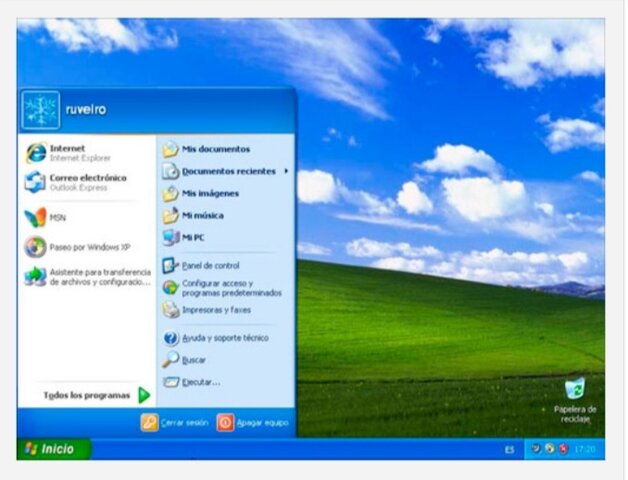
Task: Click the Documentos recientes label text
Action: [229, 171]
